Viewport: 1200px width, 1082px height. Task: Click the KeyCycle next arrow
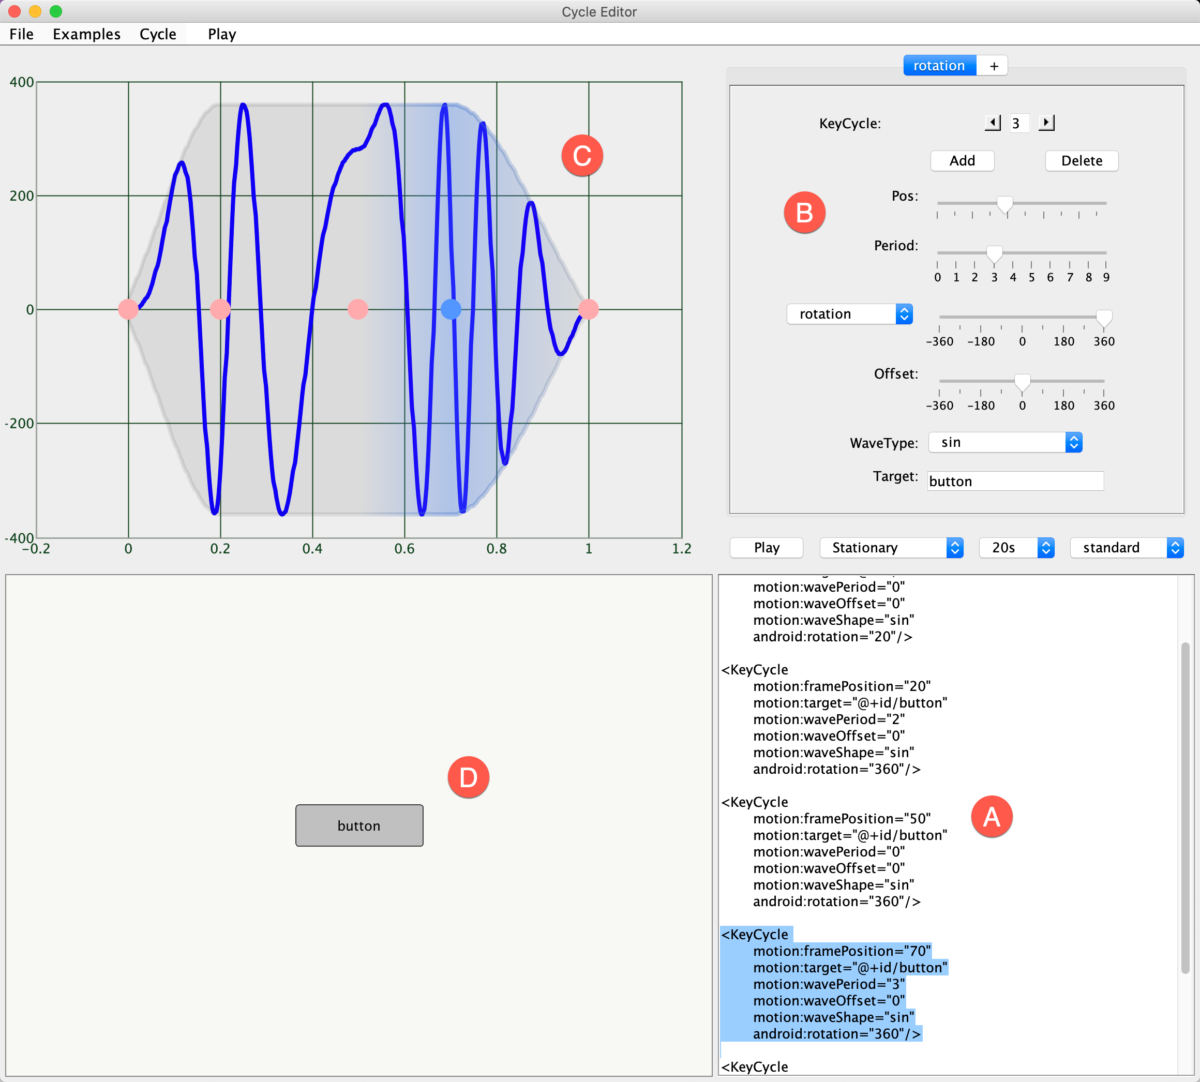tap(1046, 122)
